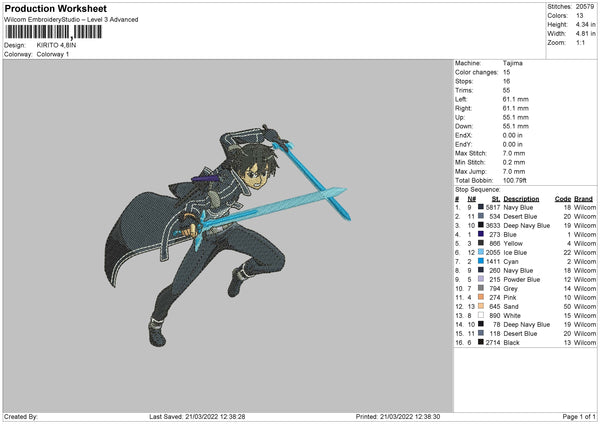Select the Blue swatch in stop row 4

click(481, 234)
